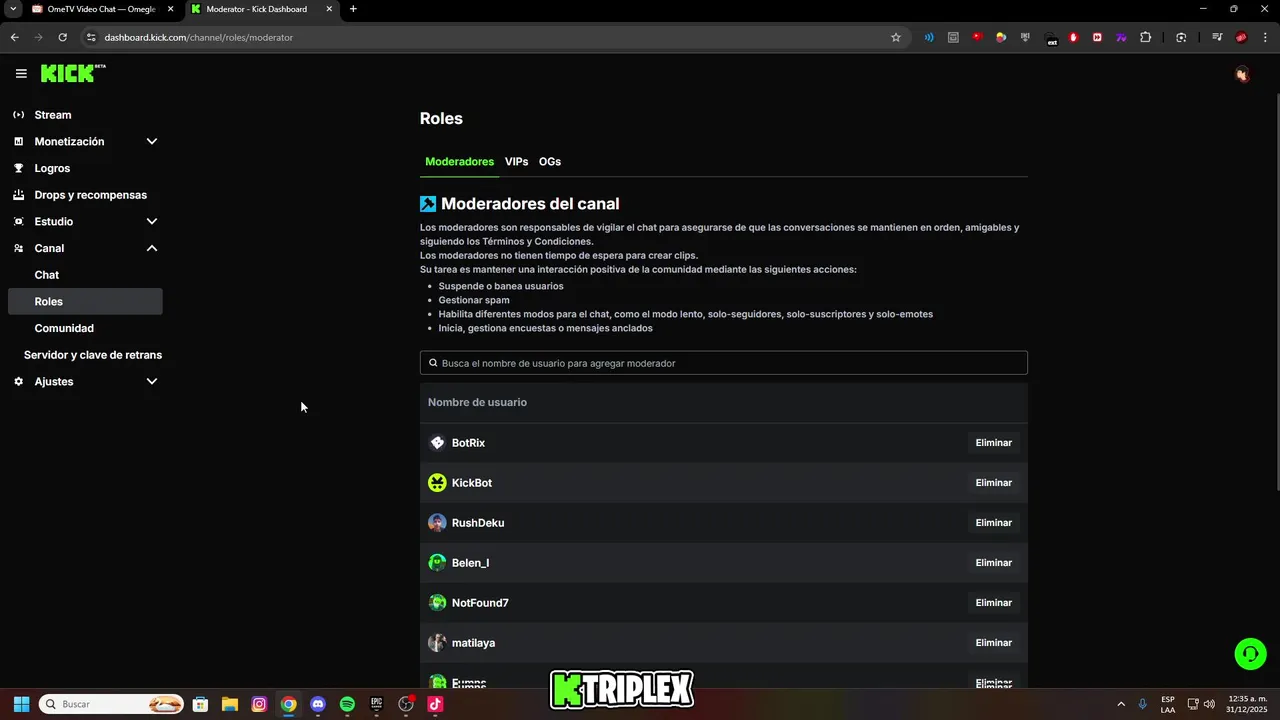The image size is (1280, 720).
Task: Click the KickBot avatar icon
Action: click(437, 483)
